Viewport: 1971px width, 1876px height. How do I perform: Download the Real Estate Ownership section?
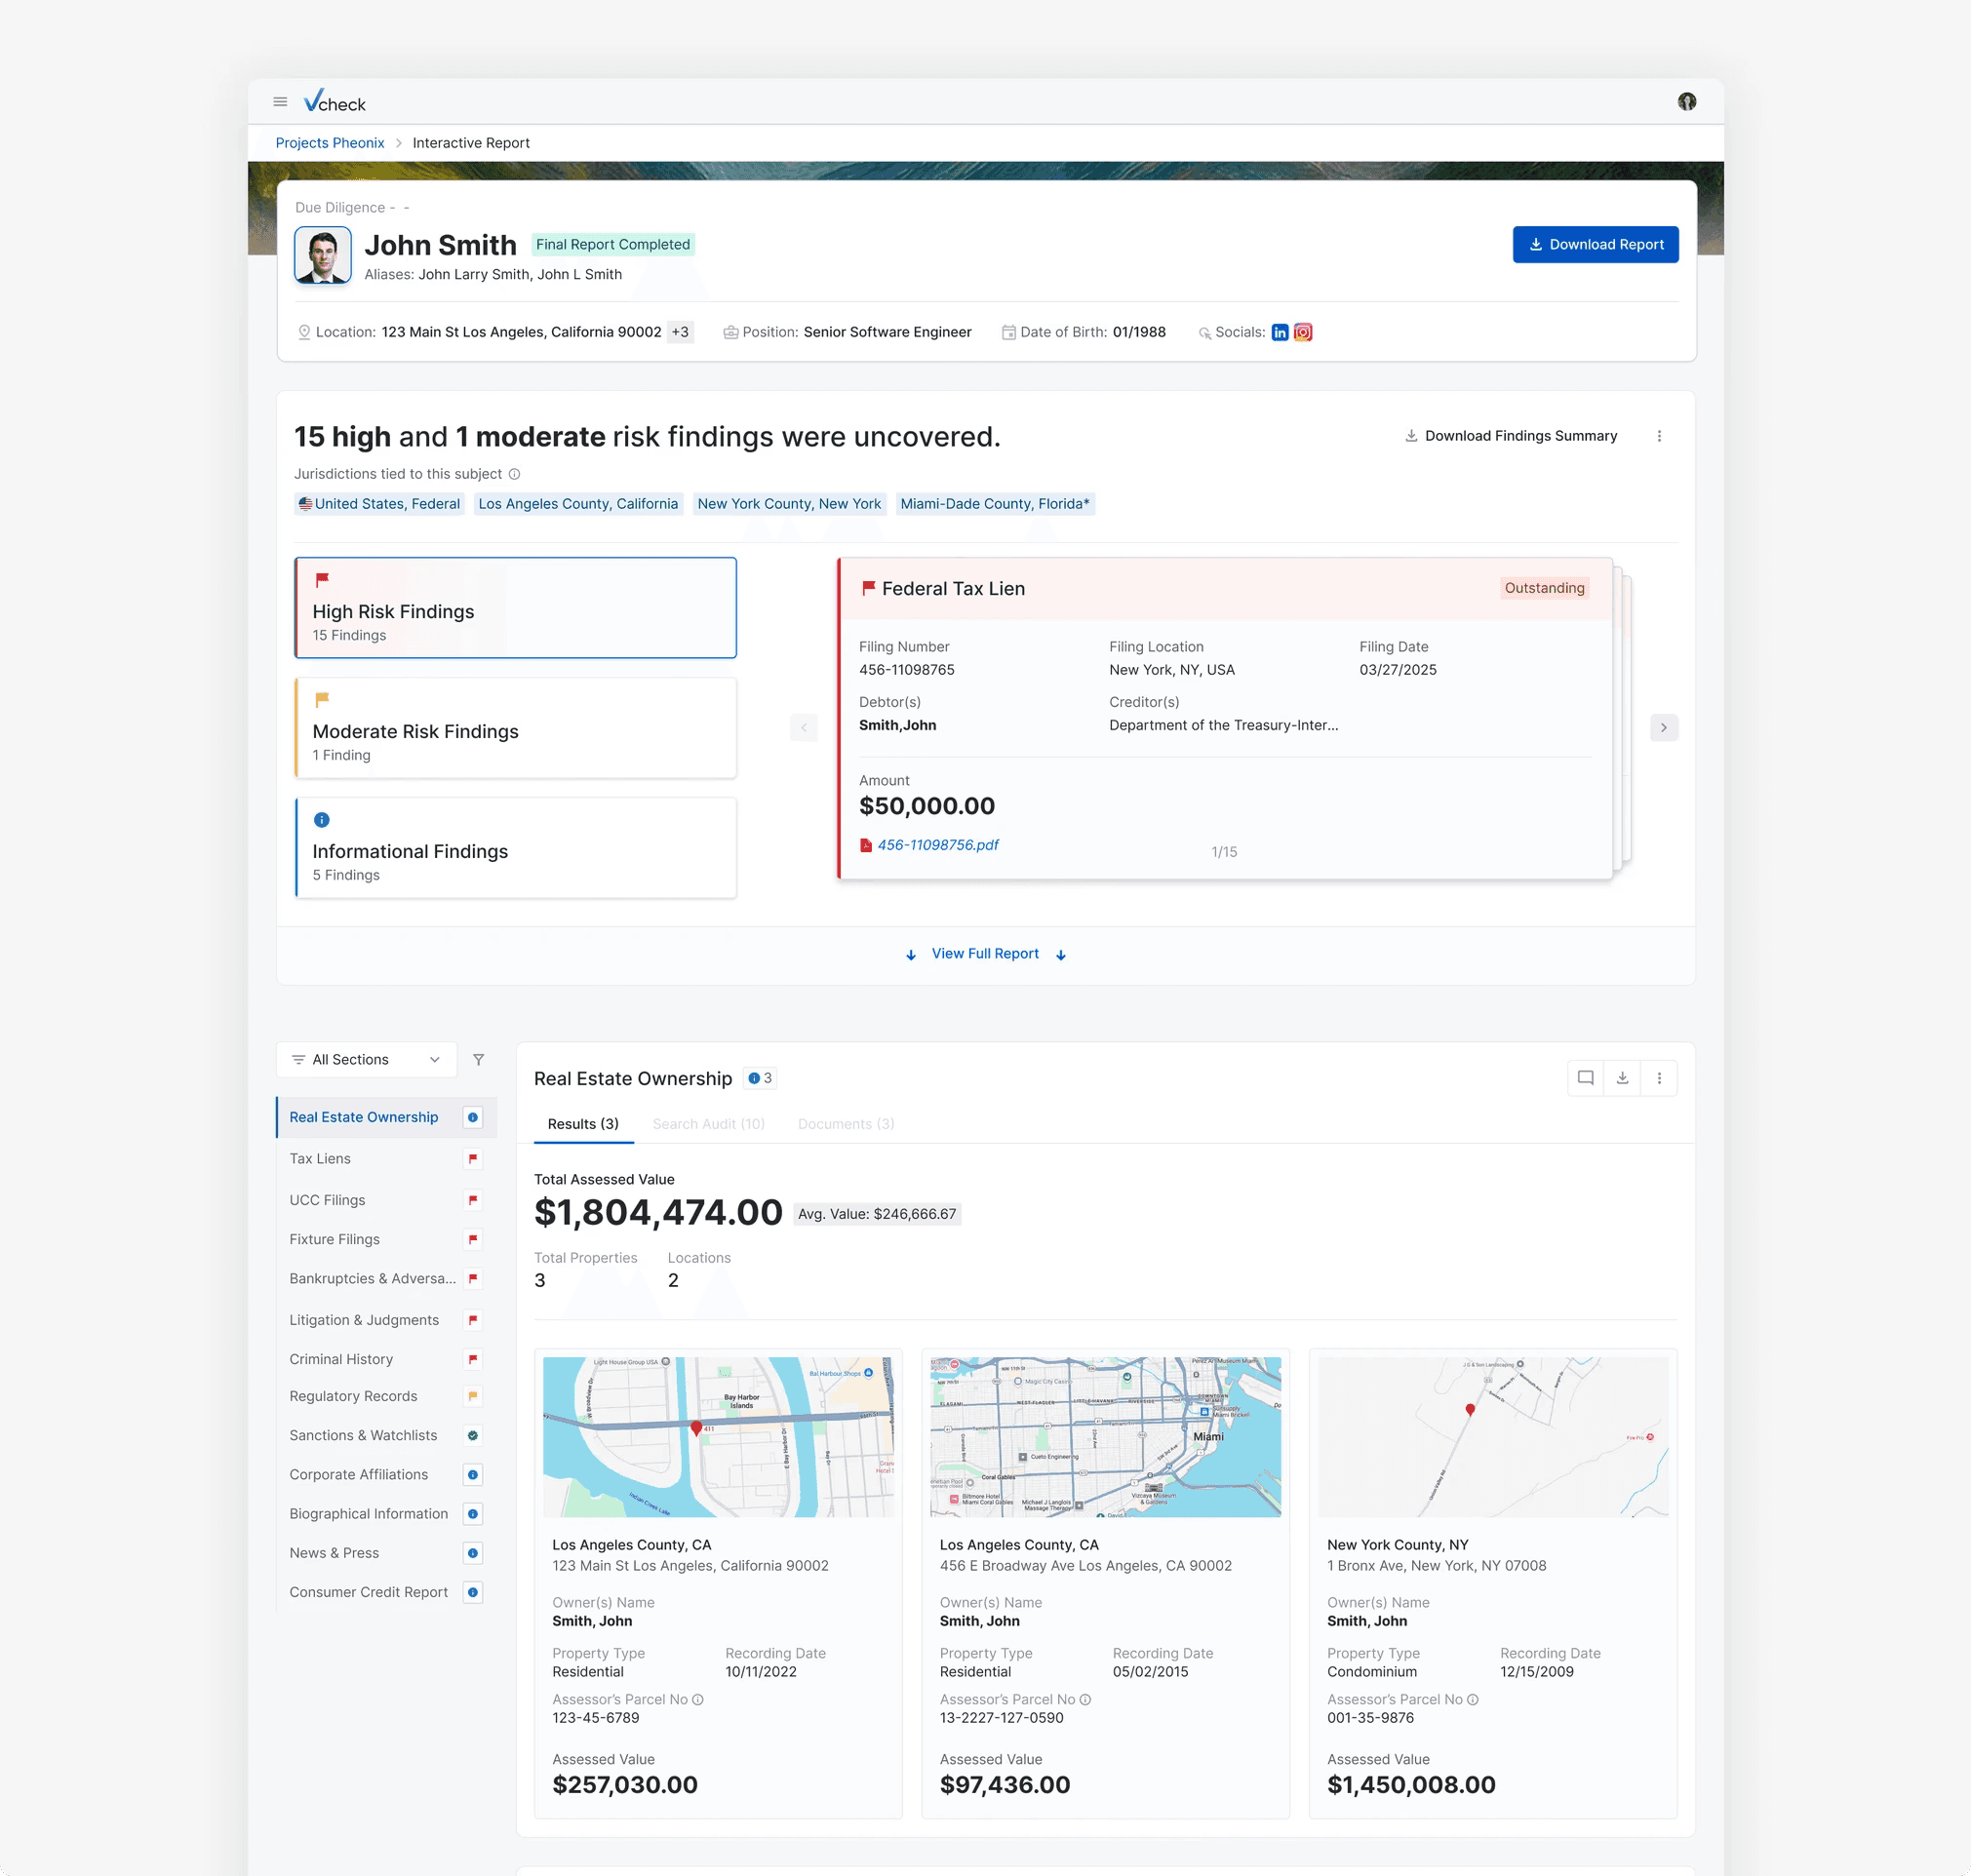pos(1622,1078)
